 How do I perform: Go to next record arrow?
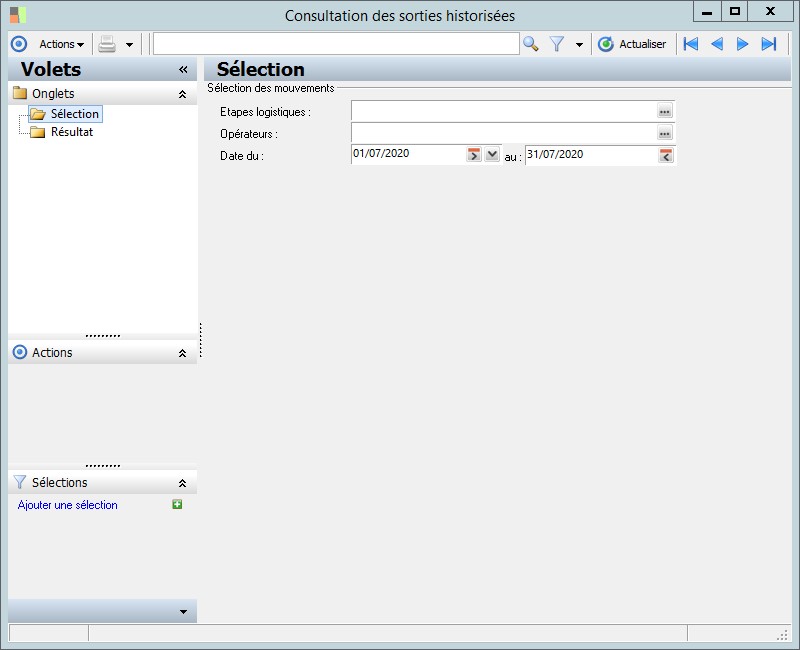pos(742,44)
